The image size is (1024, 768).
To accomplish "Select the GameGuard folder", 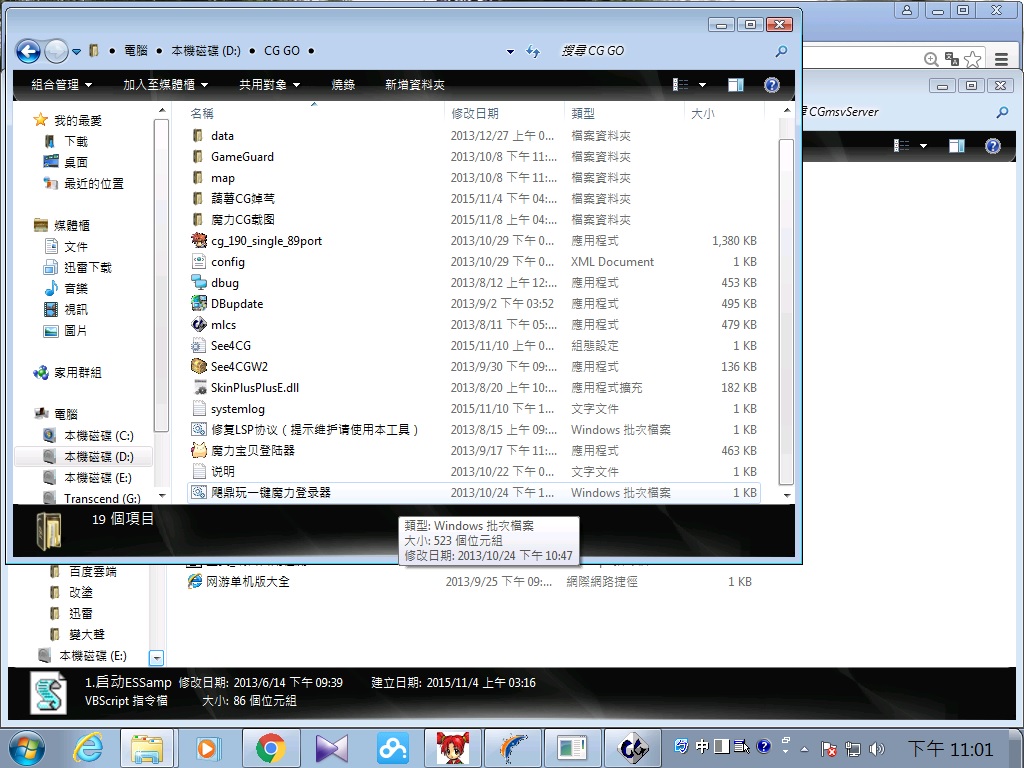I will coord(242,157).
